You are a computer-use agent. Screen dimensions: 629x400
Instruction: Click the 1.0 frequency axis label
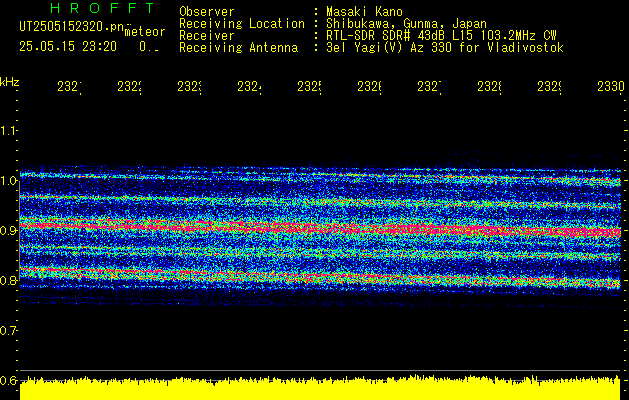pyautogui.click(x=8, y=181)
